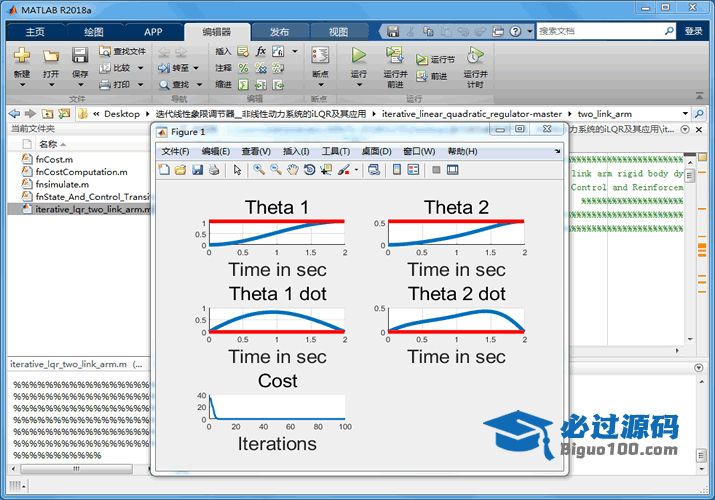The width and height of the screenshot is (715, 500).
Task: Click the help question mark icon
Action: (515, 31)
